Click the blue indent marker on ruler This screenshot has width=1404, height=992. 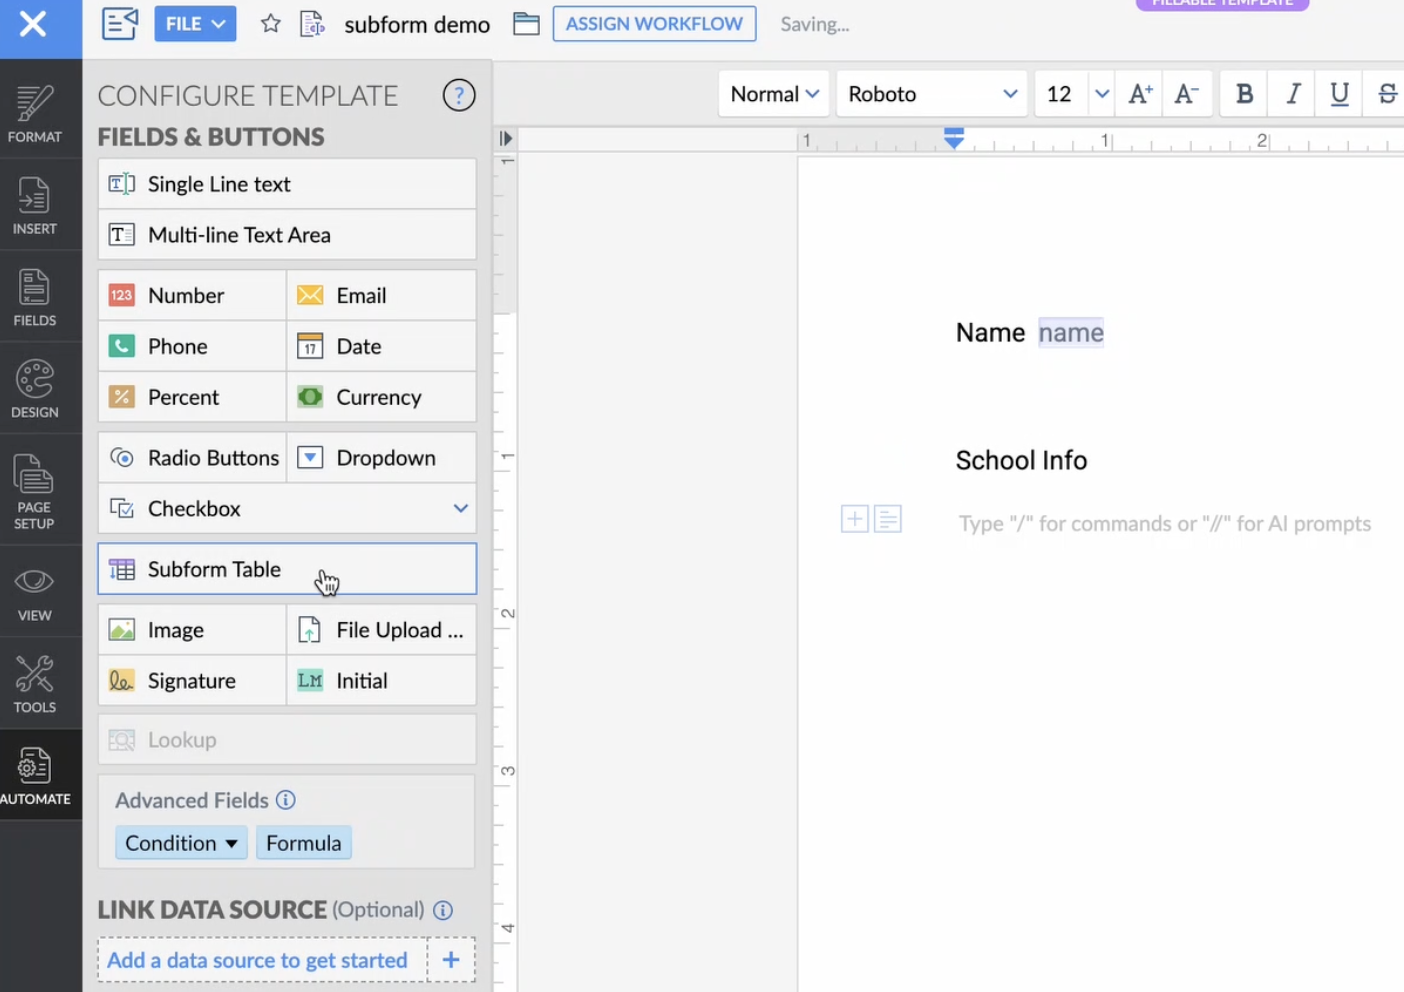(x=954, y=139)
